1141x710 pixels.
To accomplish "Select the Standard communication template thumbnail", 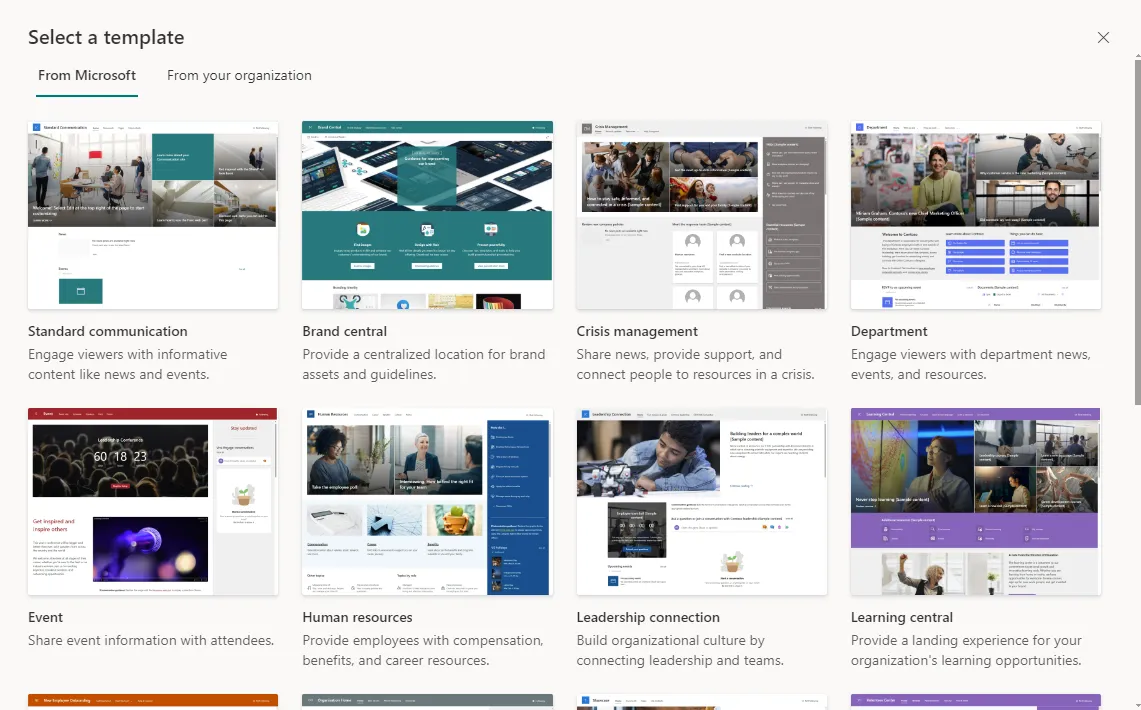I will pyautogui.click(x=153, y=215).
